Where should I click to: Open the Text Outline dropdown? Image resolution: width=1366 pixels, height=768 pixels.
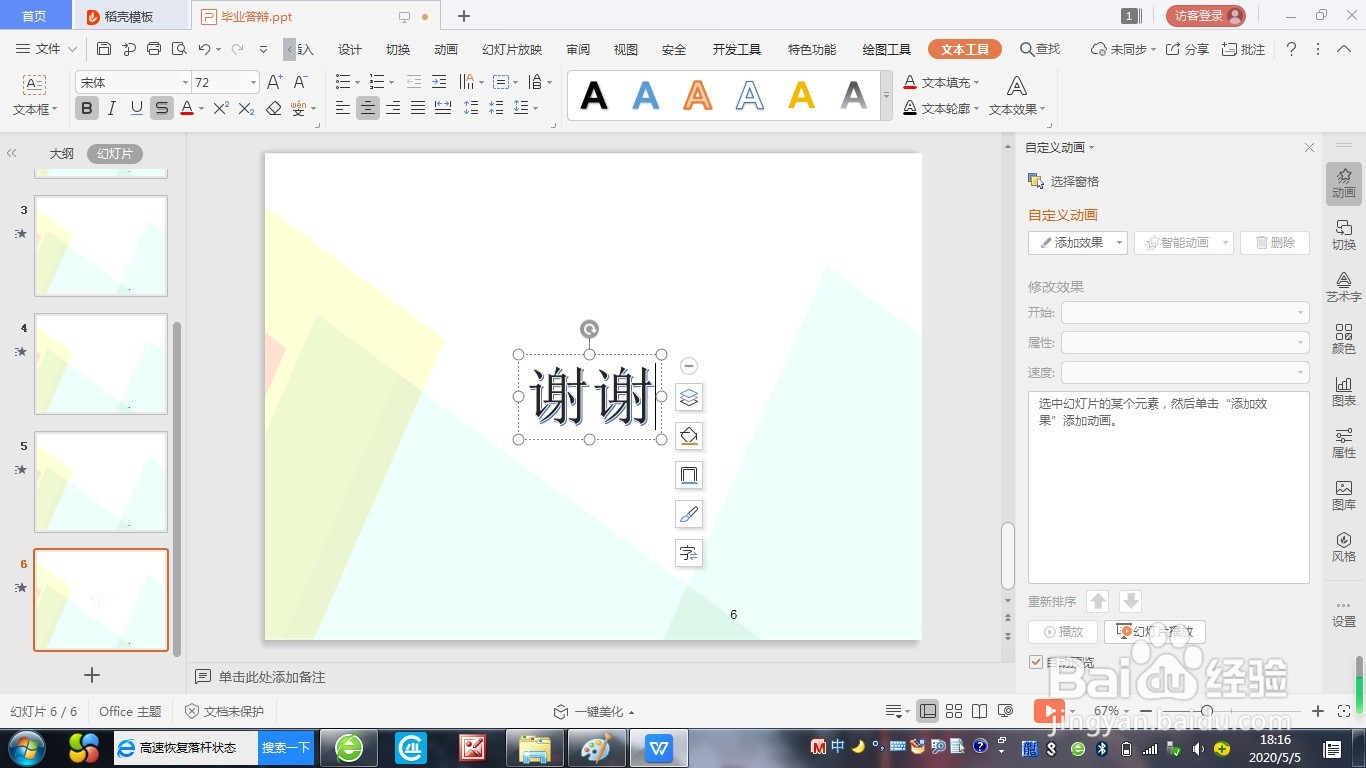click(x=941, y=108)
